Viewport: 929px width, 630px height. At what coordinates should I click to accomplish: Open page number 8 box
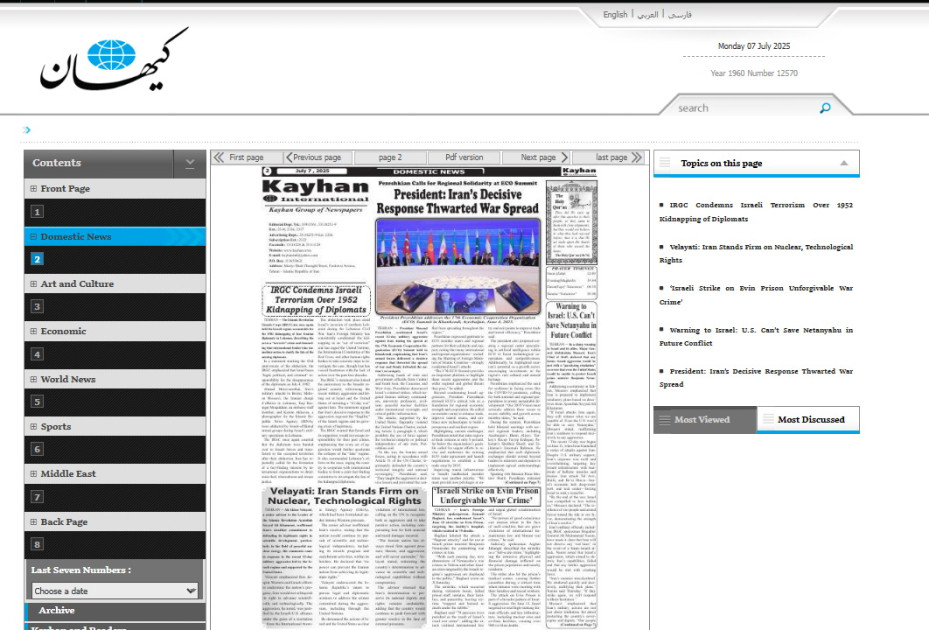point(37,544)
